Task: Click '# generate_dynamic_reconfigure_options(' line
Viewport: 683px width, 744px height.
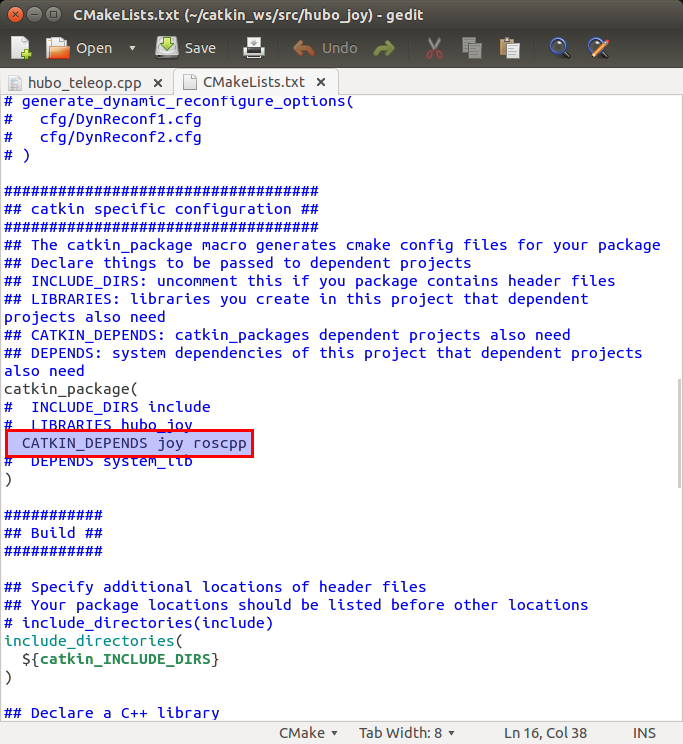Action: 179,102
